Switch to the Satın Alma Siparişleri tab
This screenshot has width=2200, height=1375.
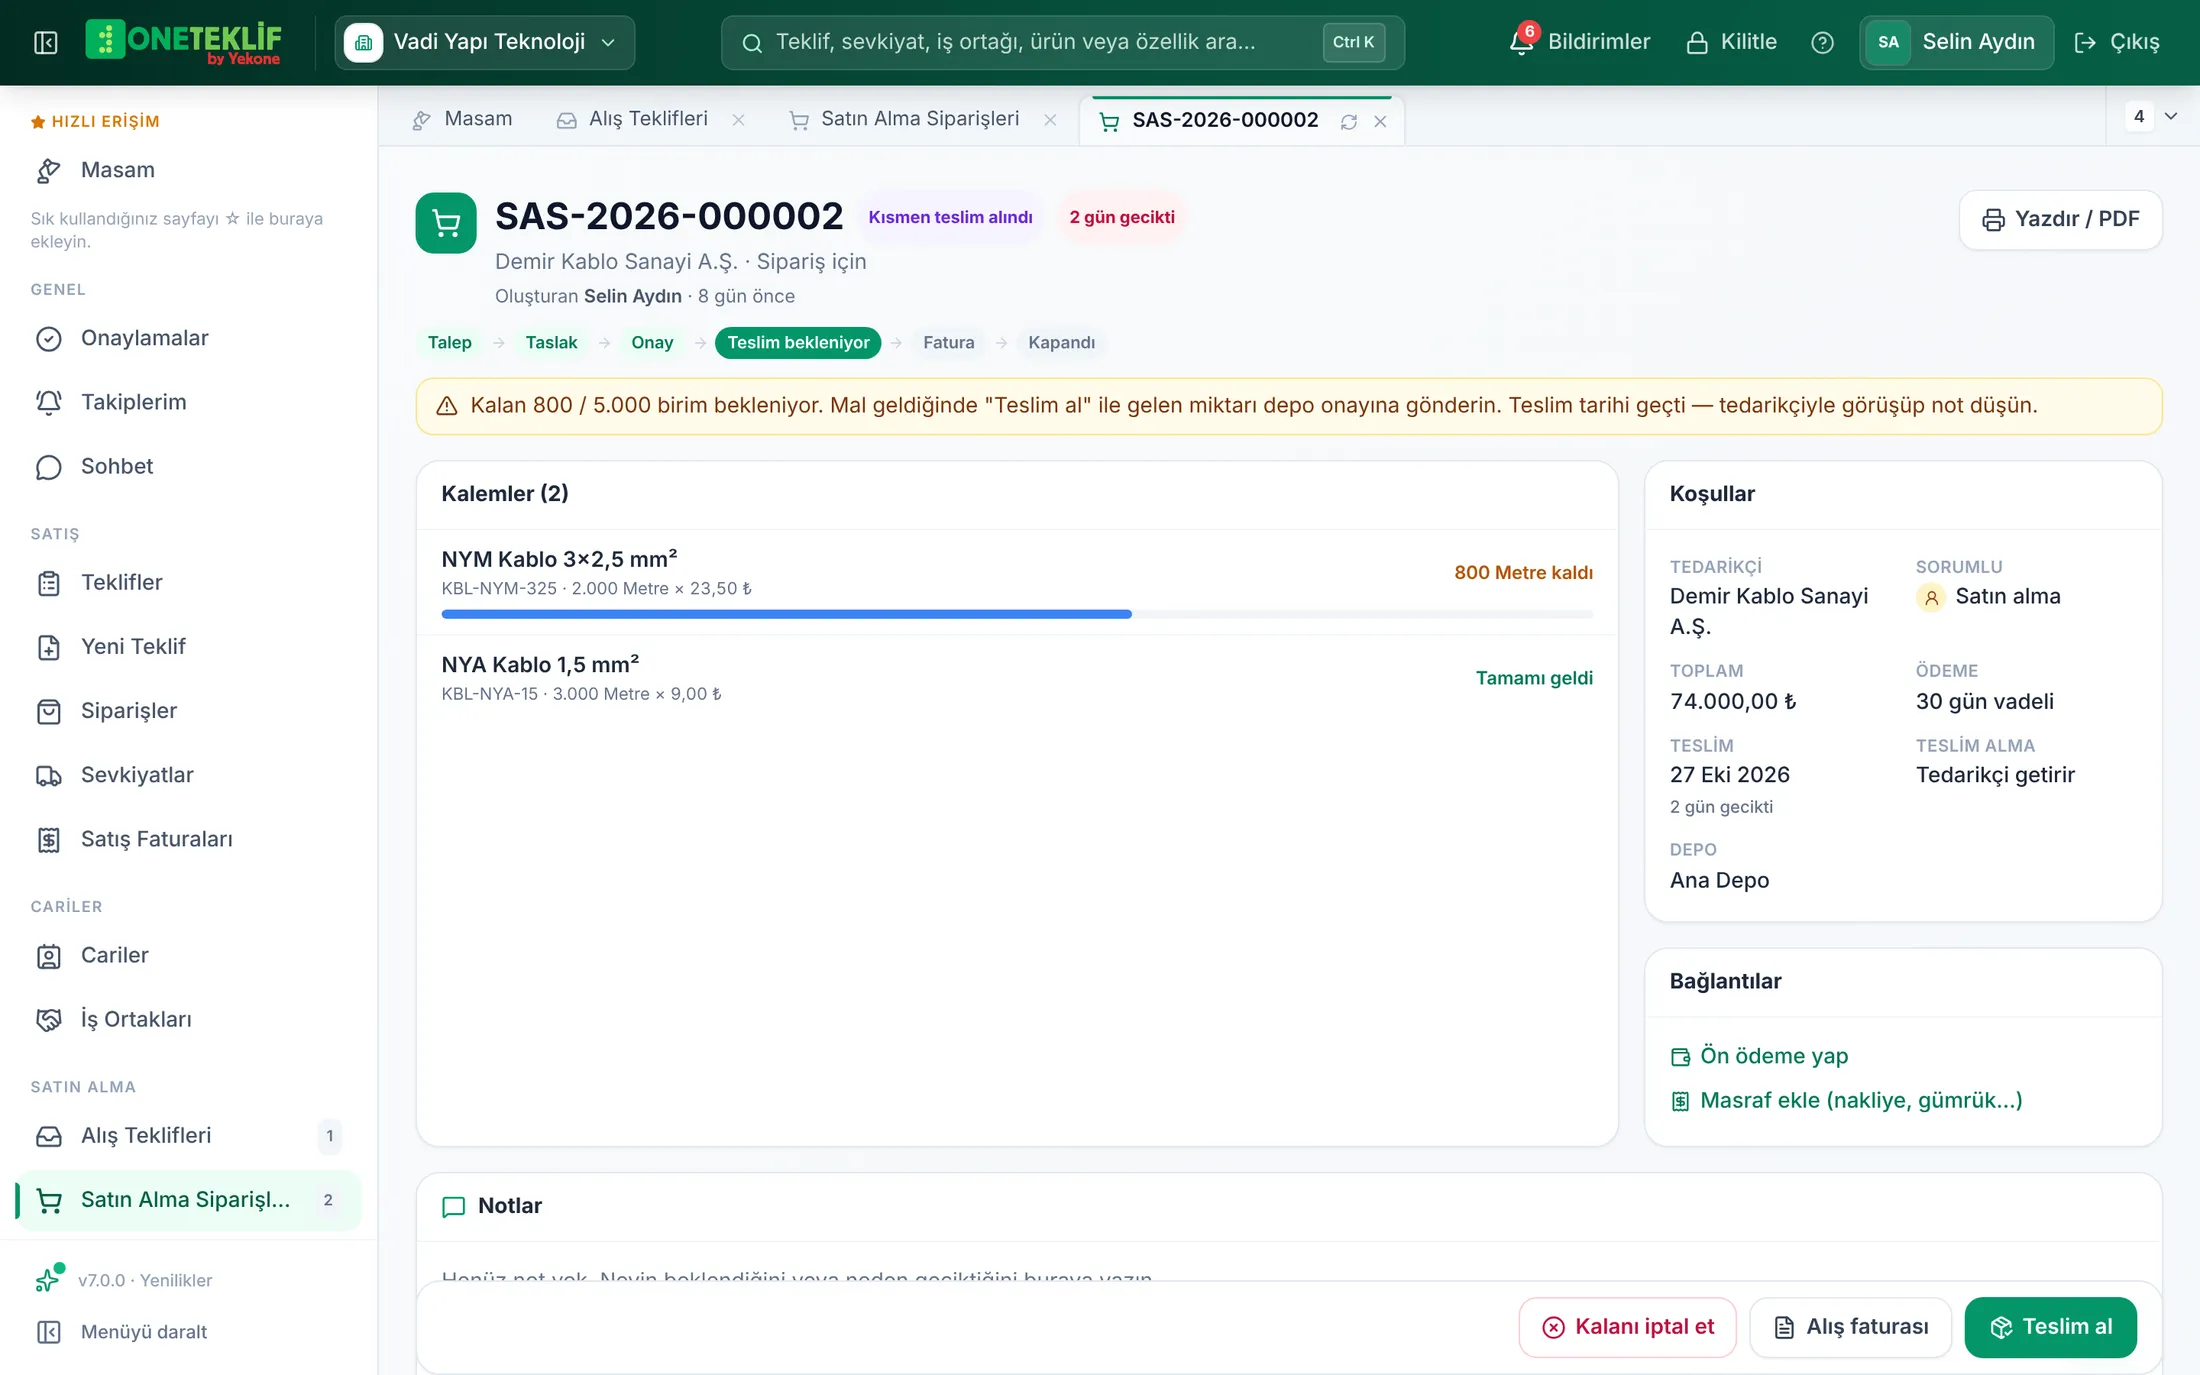click(905, 119)
